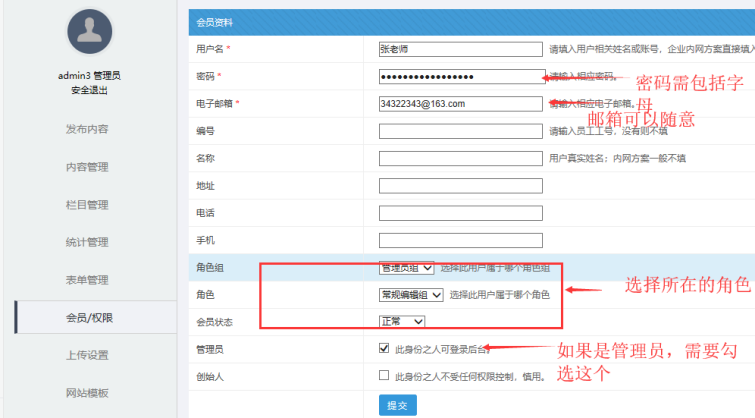Open 上传设置 sidebar item
755x418 pixels.
pos(87,355)
